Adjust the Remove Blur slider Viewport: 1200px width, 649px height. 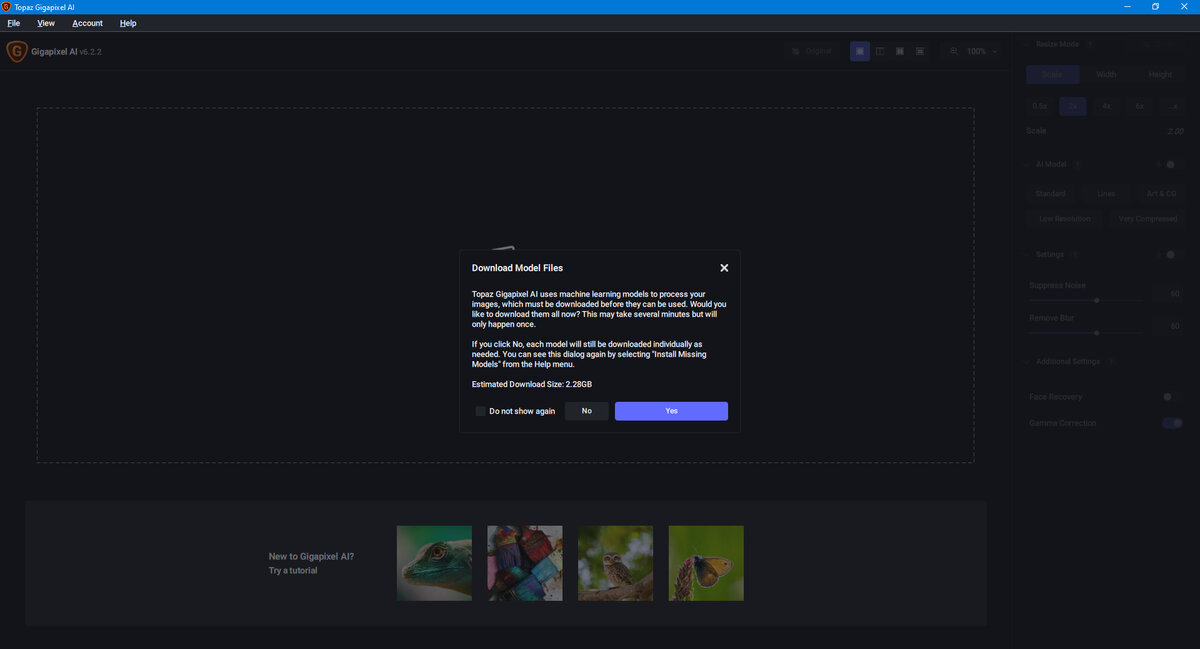pos(1097,332)
